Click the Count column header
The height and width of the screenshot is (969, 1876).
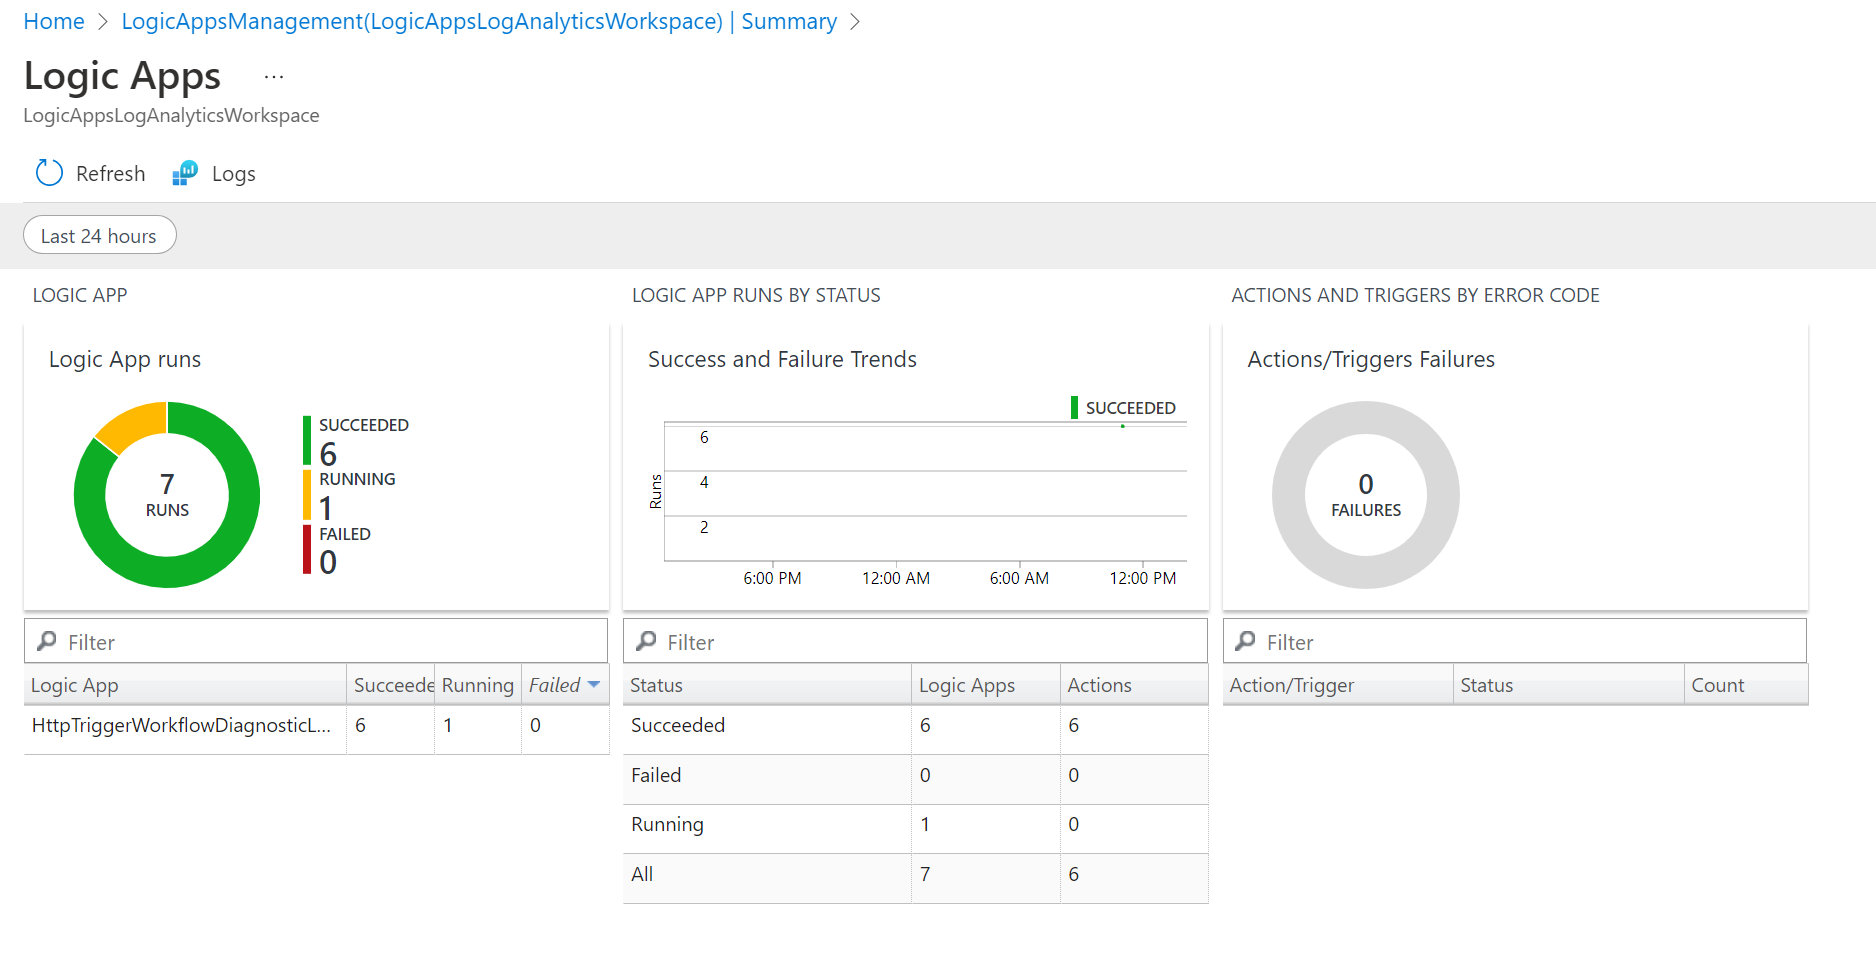(x=1717, y=685)
